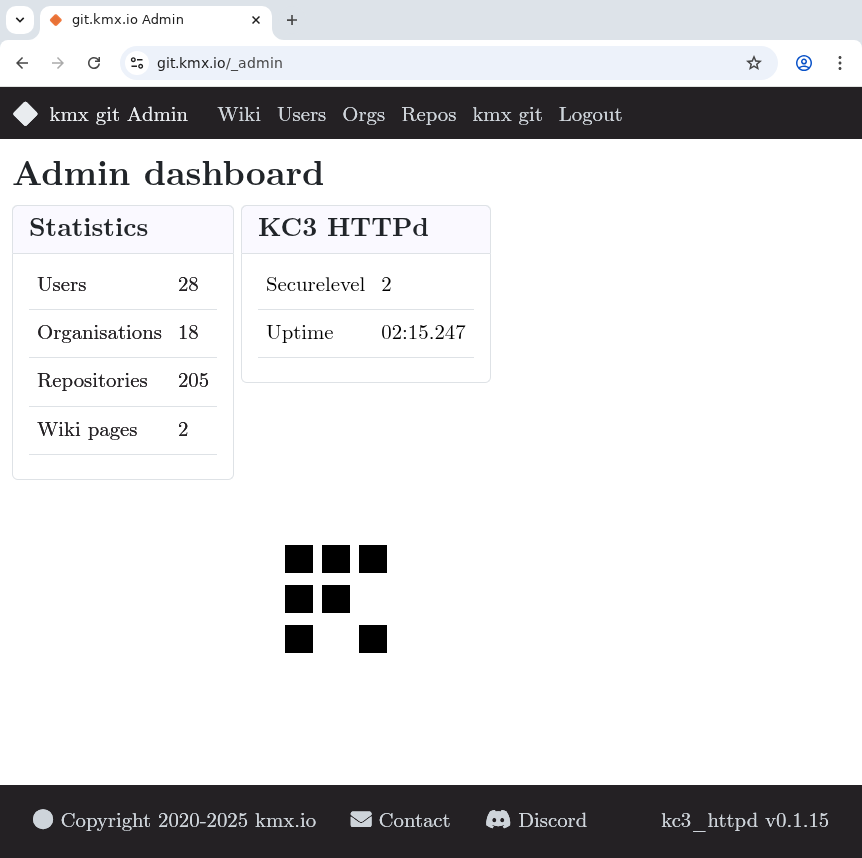Open a new tab with plus icon

click(292, 20)
